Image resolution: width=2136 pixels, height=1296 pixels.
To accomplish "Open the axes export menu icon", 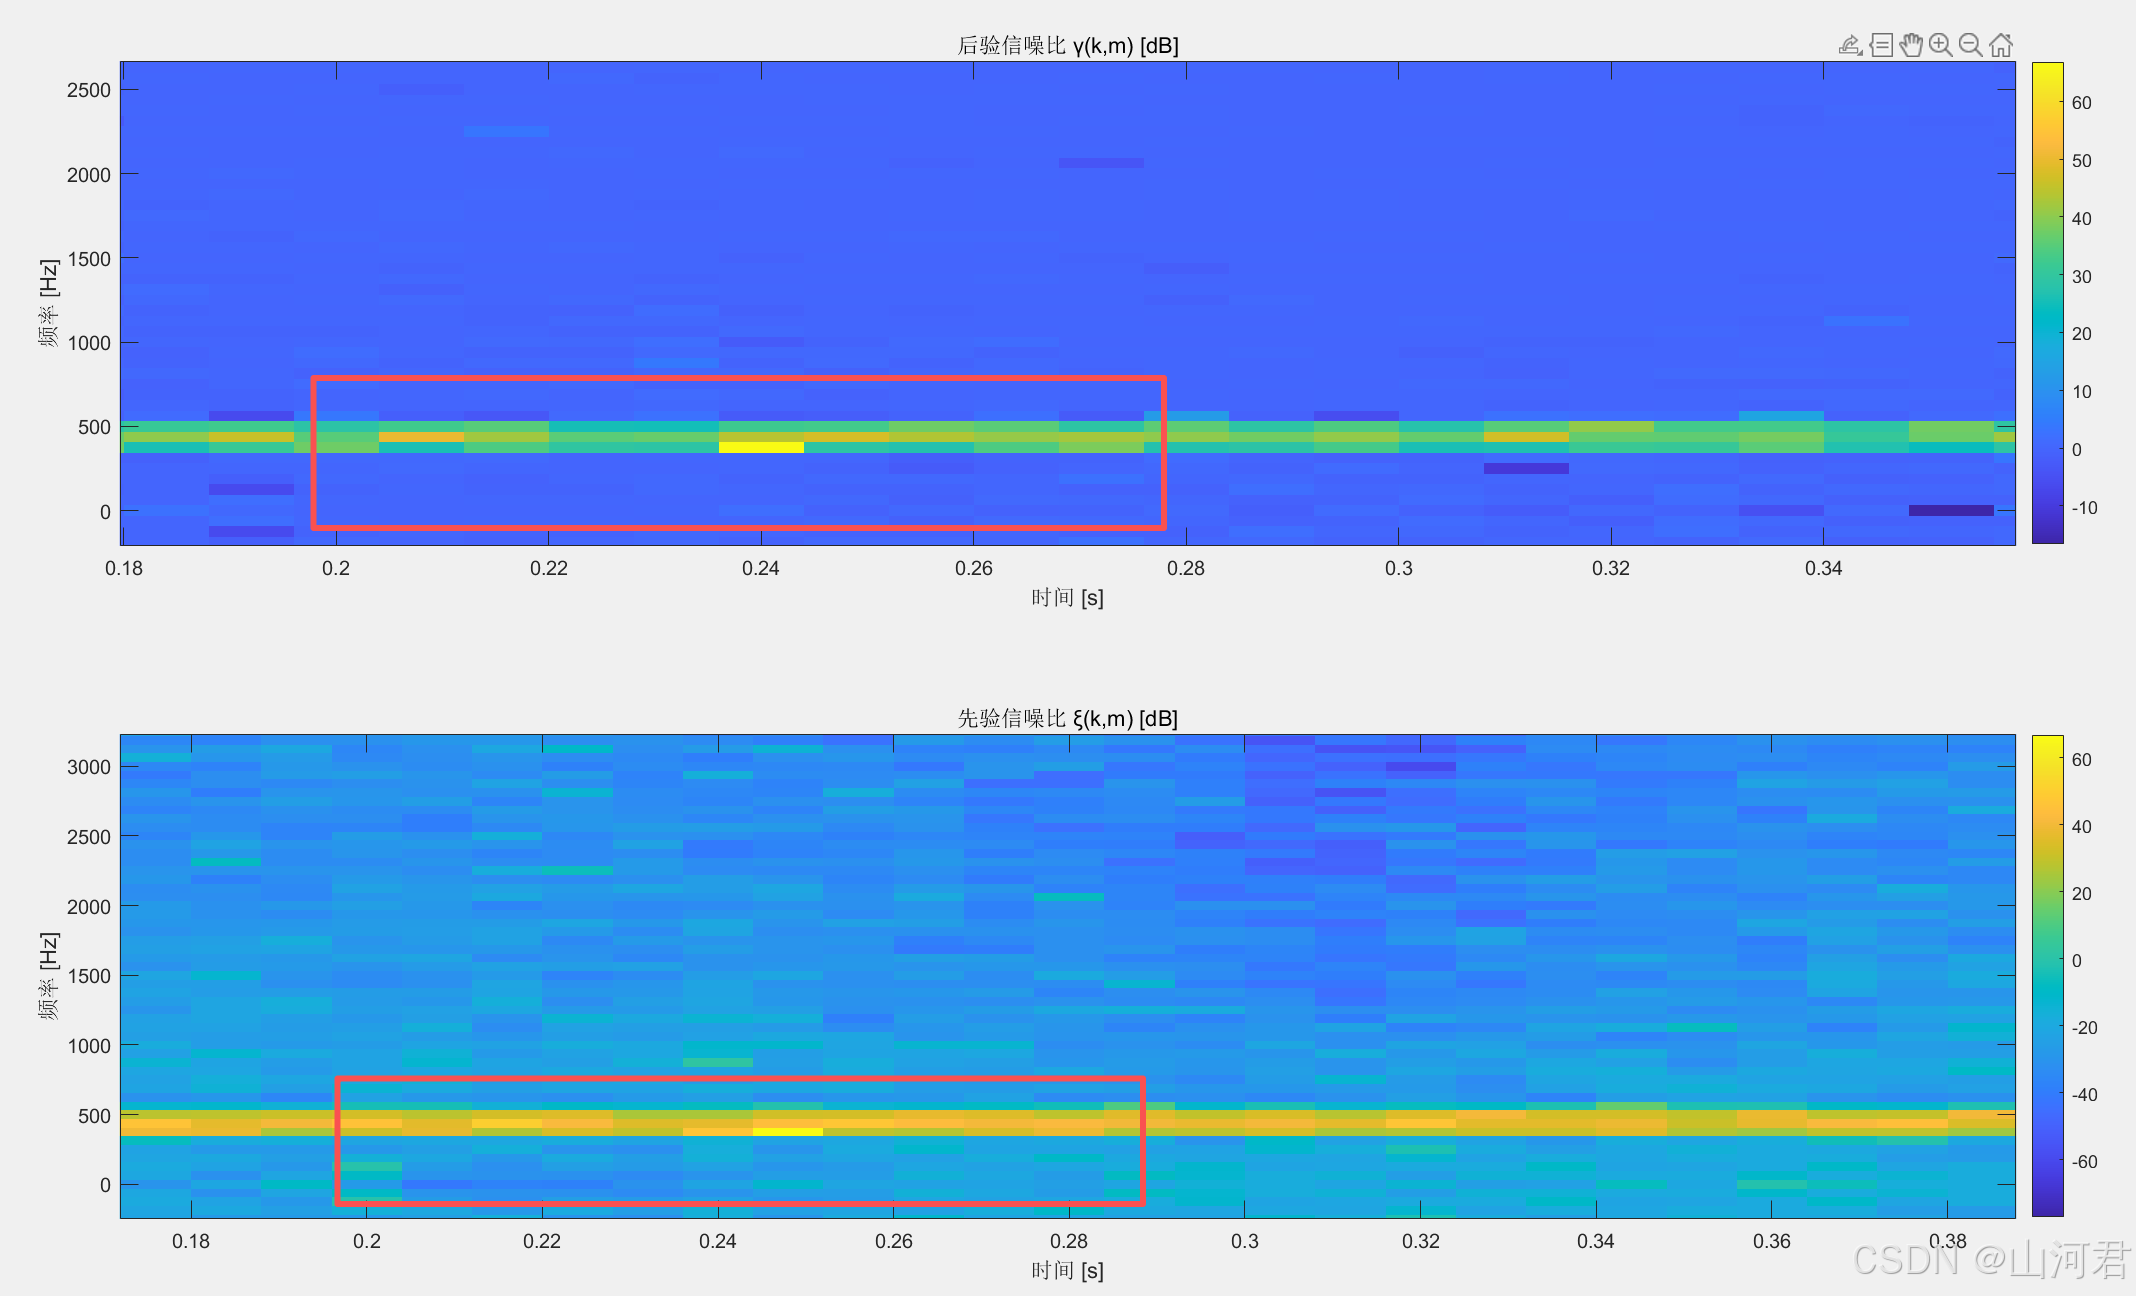I will tap(1850, 45).
